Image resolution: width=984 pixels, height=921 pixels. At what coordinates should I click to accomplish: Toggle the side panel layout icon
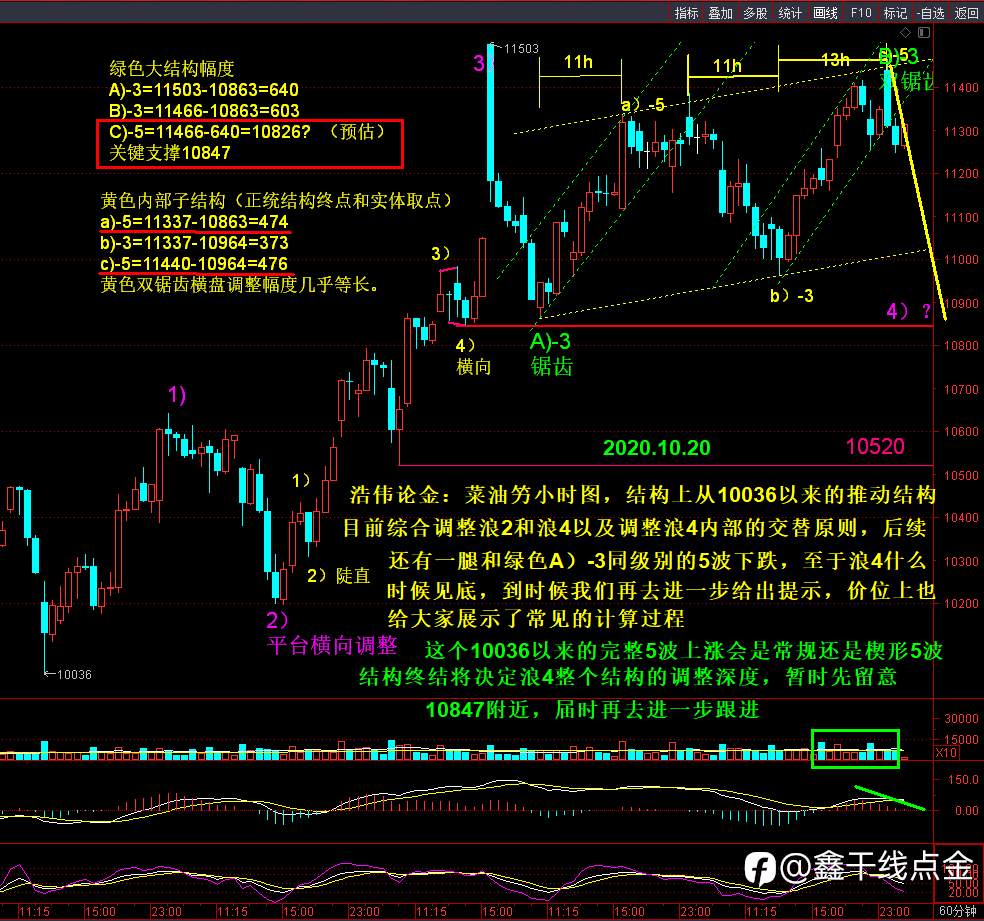pos(924,32)
